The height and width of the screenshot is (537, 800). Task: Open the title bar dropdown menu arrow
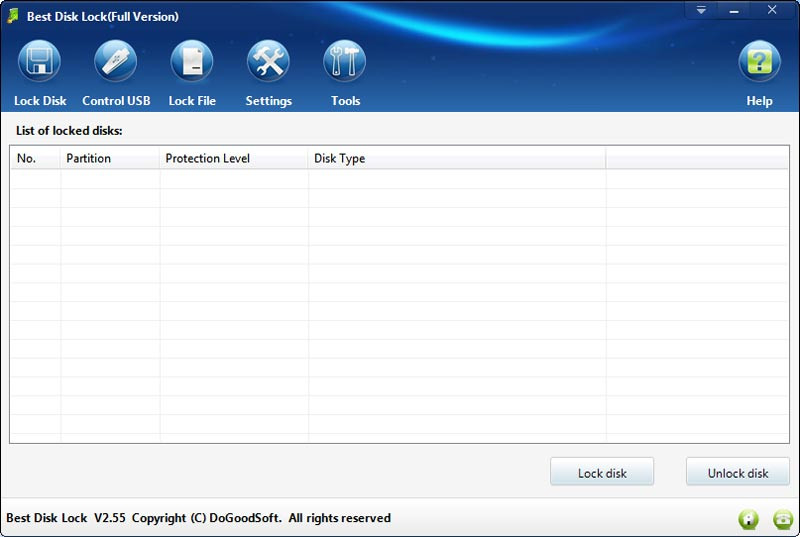[702, 10]
